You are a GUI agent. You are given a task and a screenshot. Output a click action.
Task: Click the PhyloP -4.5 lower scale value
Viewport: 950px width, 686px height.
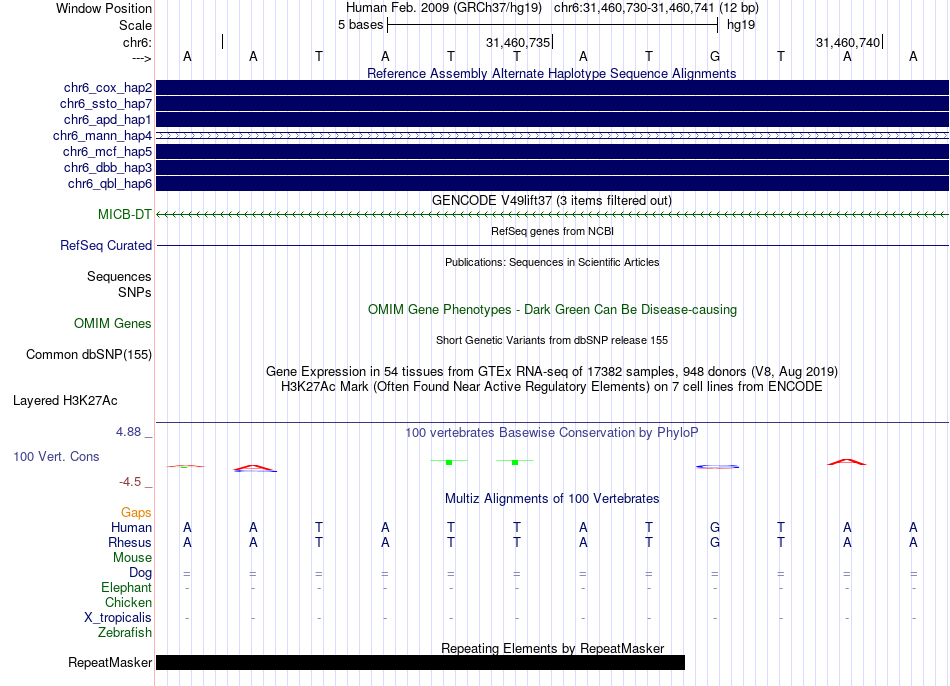pyautogui.click(x=130, y=482)
